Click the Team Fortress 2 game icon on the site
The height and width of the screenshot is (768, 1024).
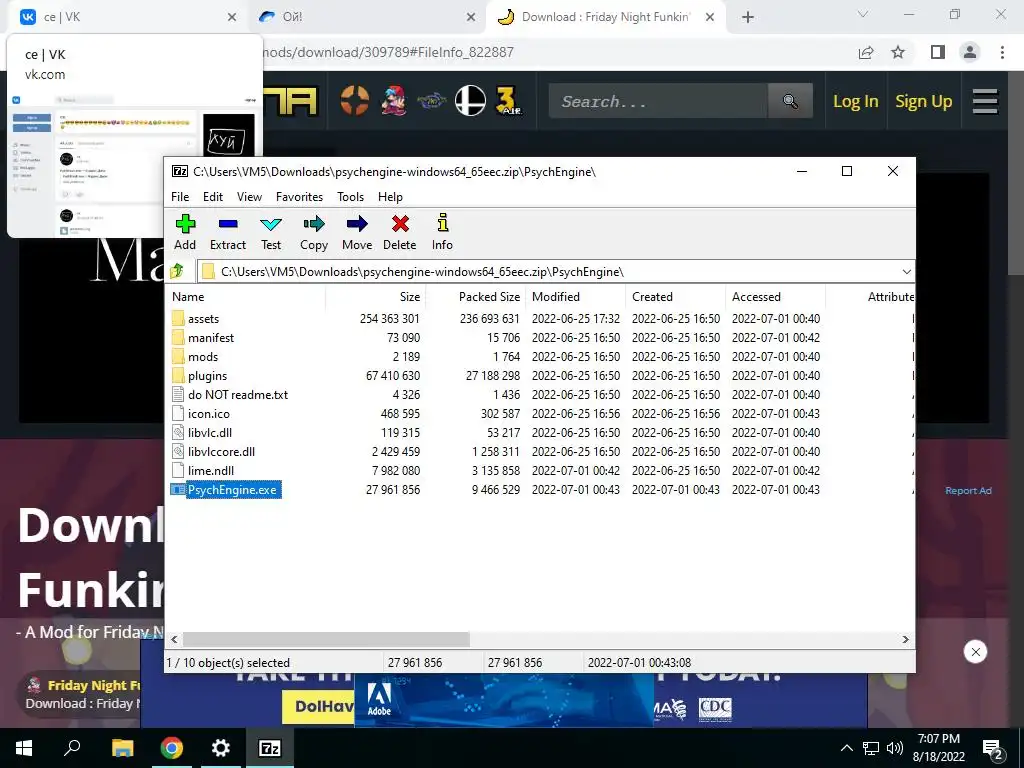click(355, 101)
